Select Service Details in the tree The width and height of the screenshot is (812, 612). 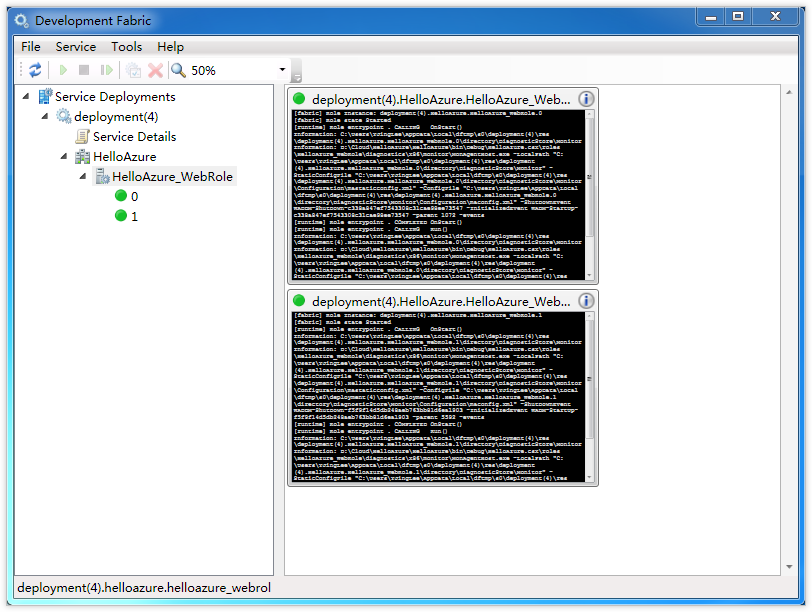[x=134, y=137]
